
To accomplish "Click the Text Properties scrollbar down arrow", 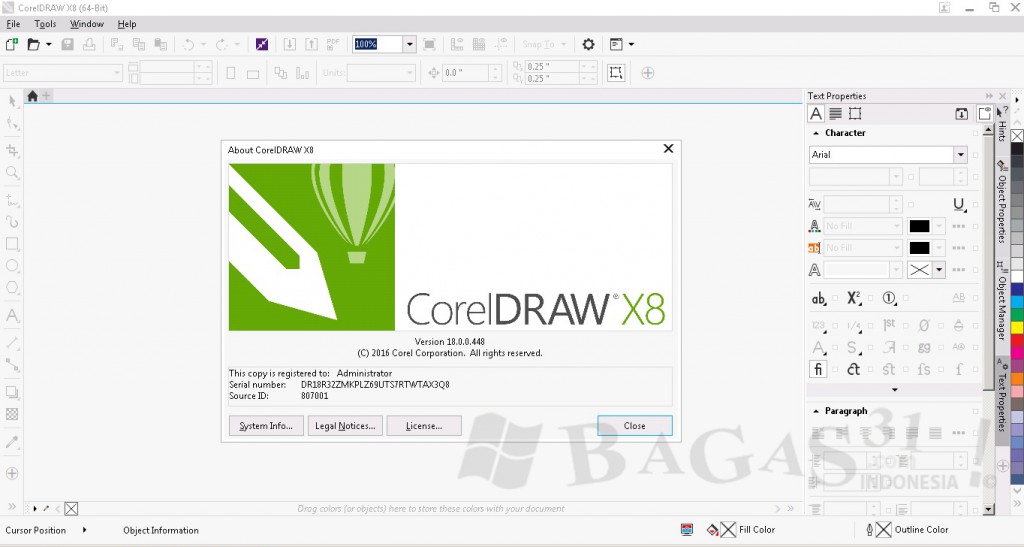I will tap(988, 509).
